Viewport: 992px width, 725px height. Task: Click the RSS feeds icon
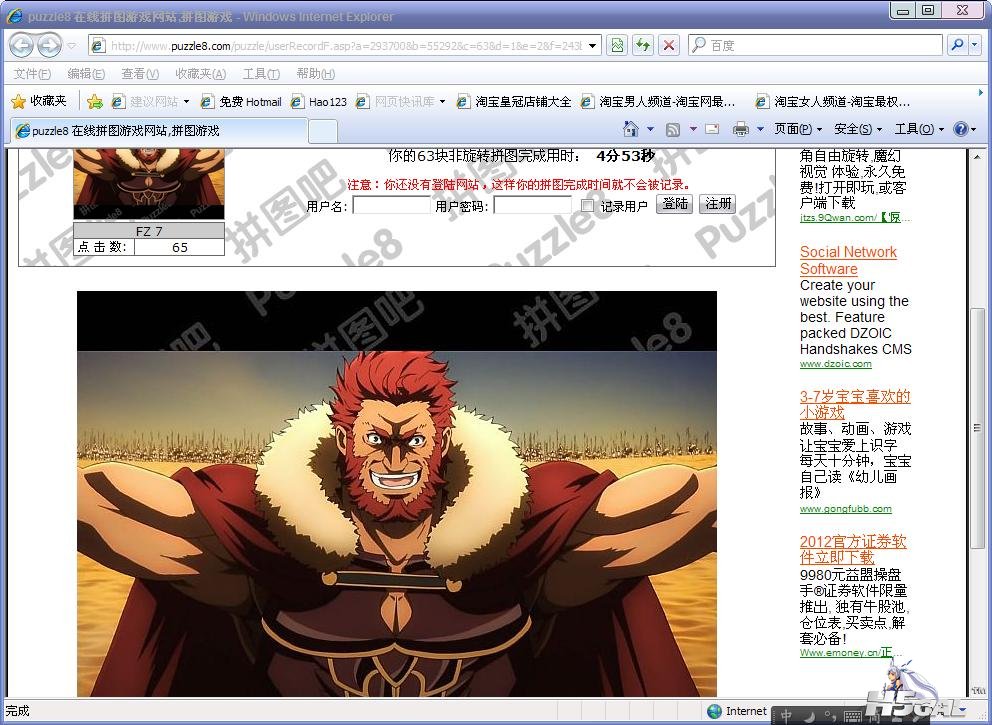pyautogui.click(x=673, y=129)
